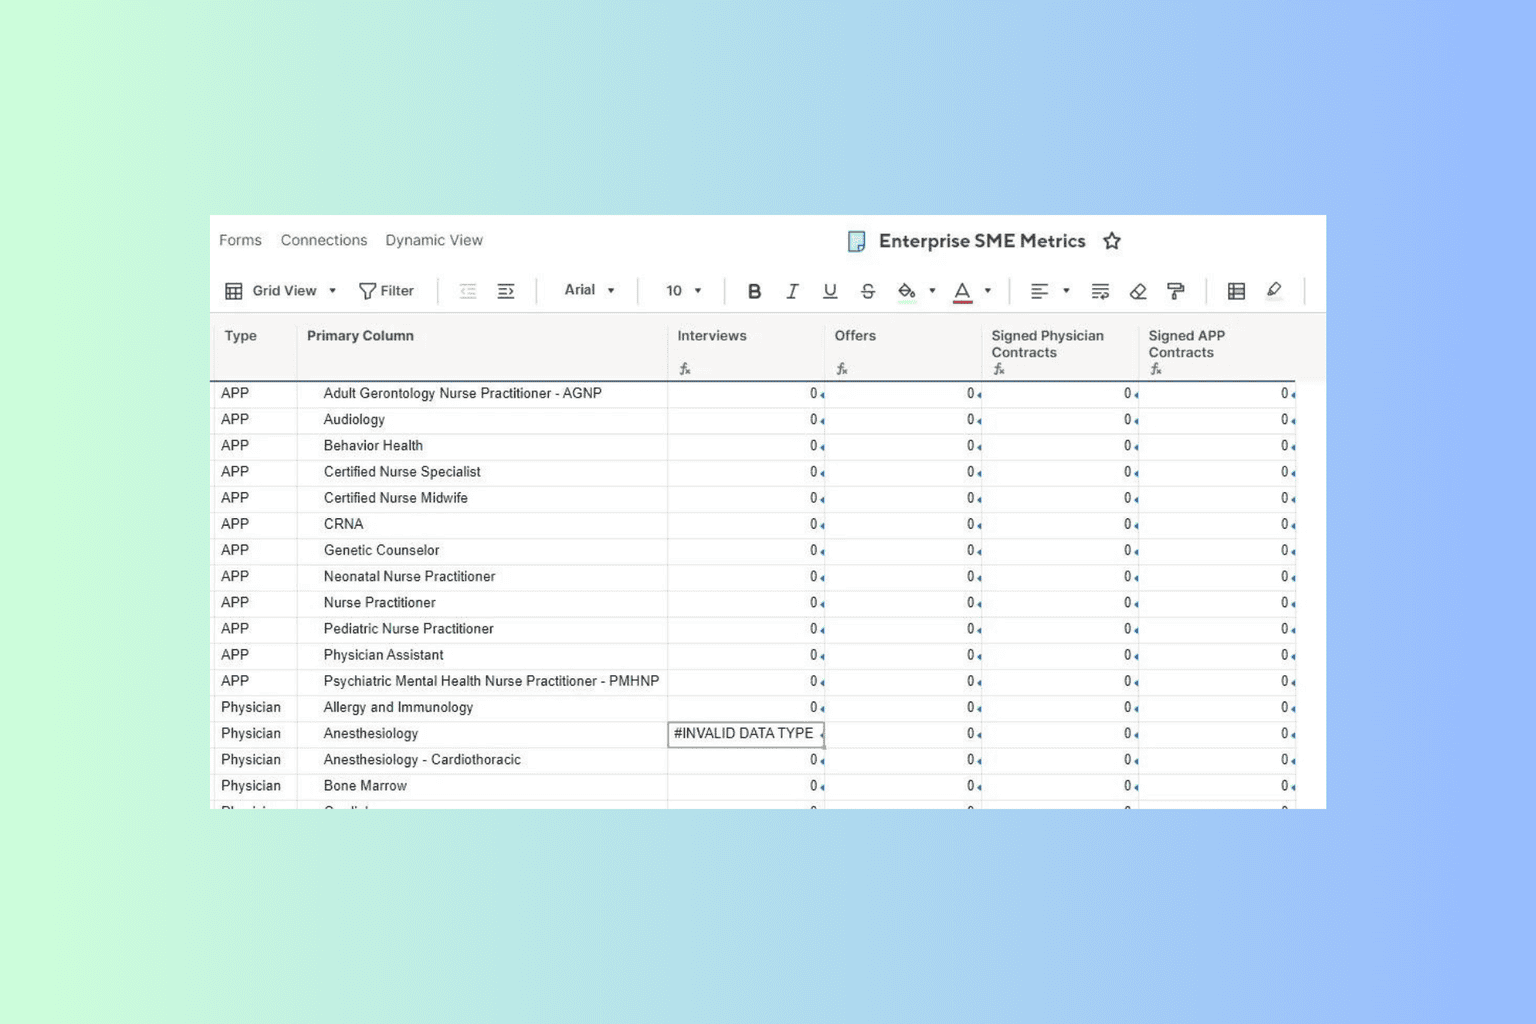Image resolution: width=1536 pixels, height=1024 pixels.
Task: Click the highlight changes marker icon
Action: click(x=1274, y=290)
